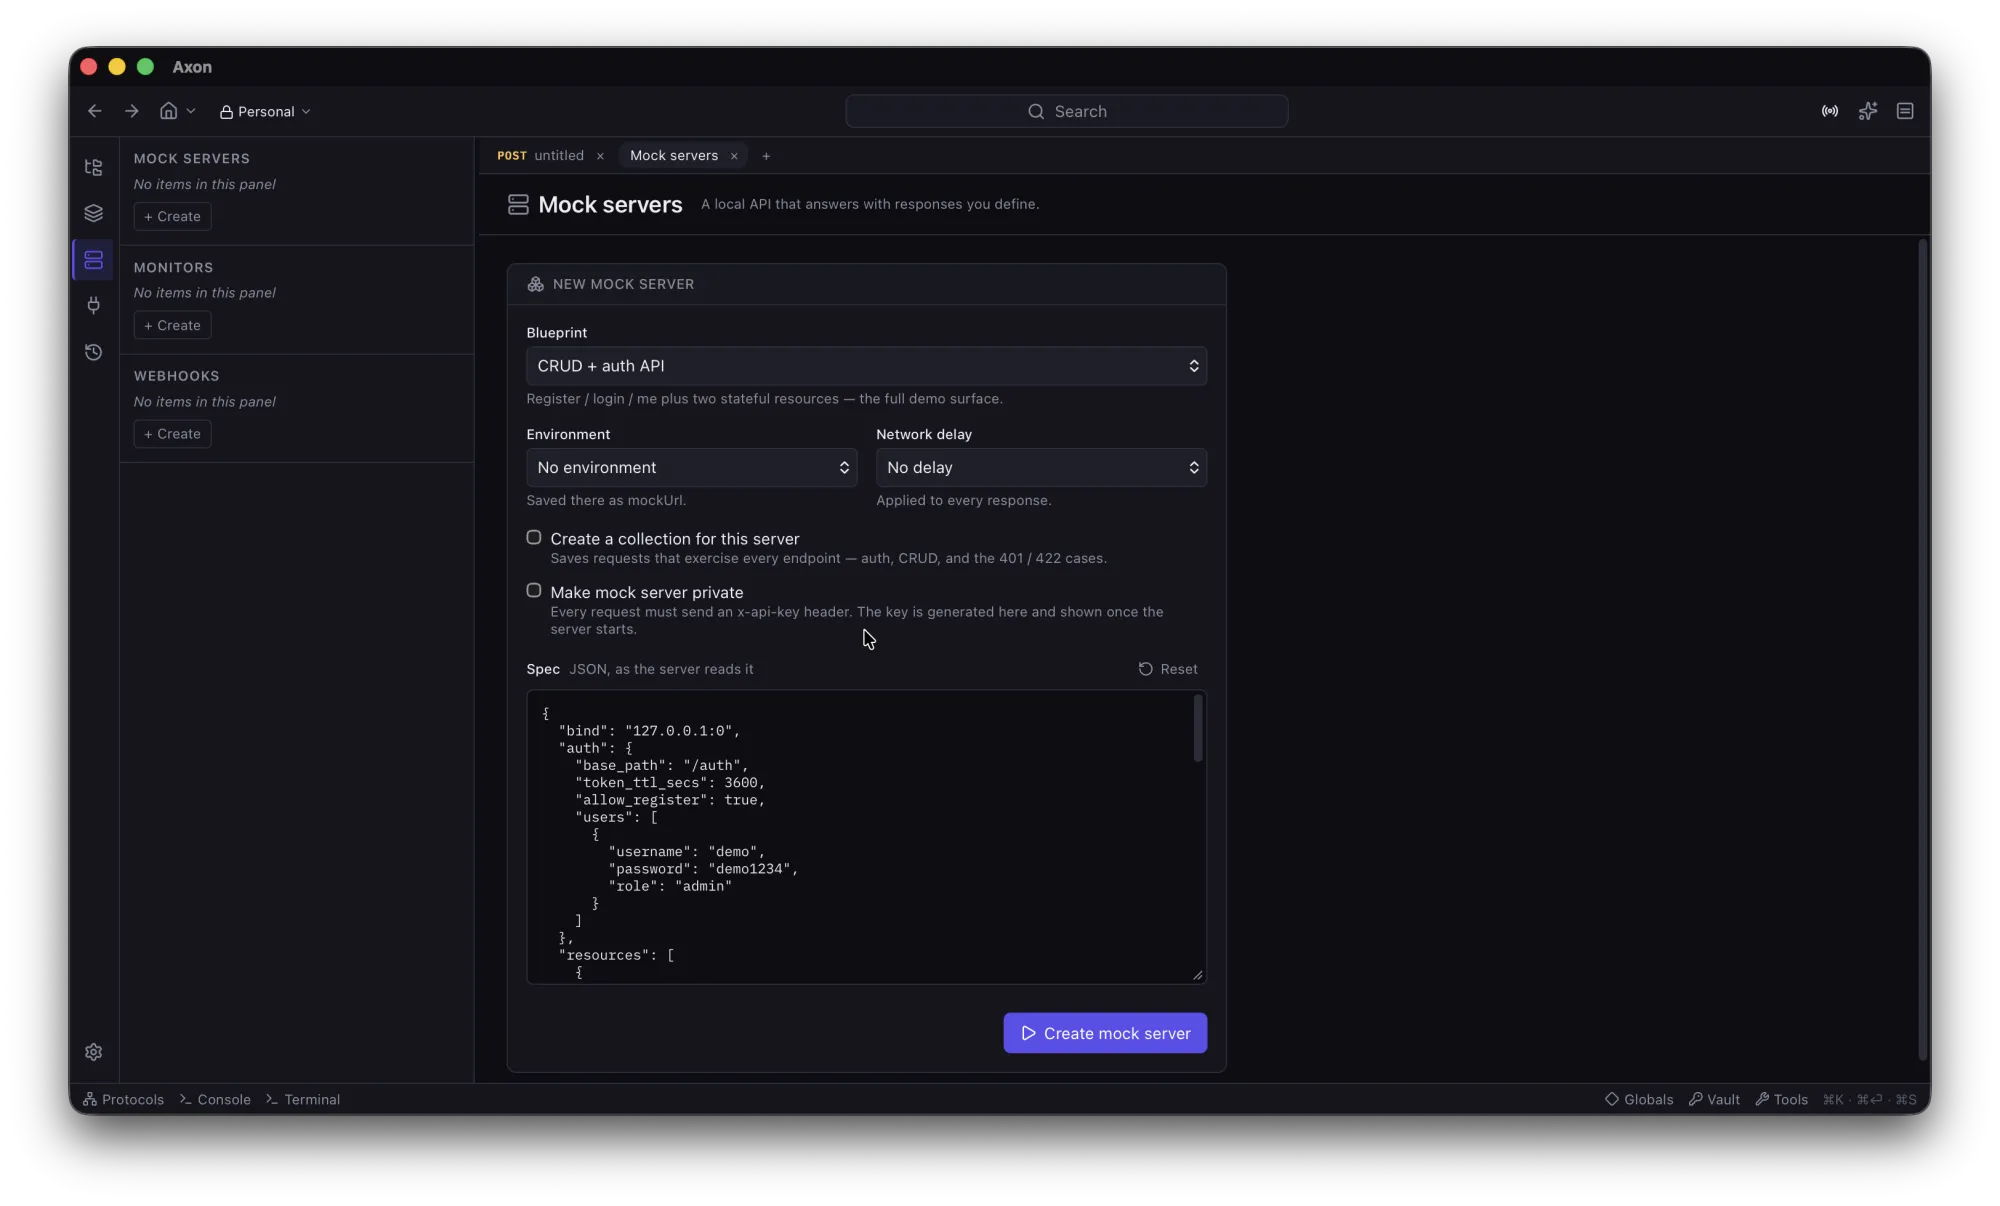The image size is (2000, 1206).
Task: Open Terminal in the status bar
Action: (x=303, y=1099)
